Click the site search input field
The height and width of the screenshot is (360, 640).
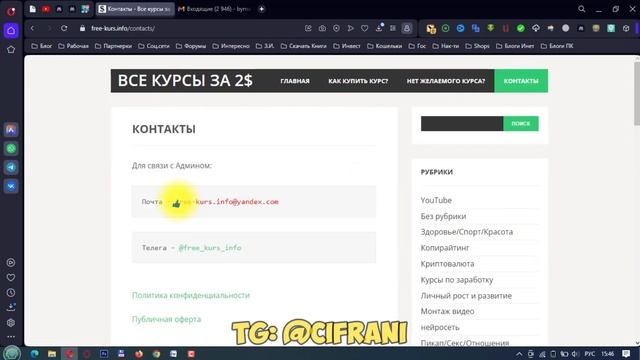point(462,124)
